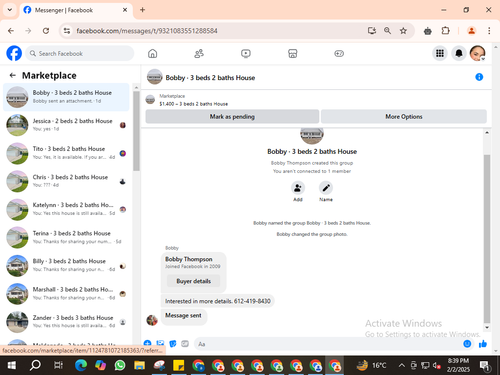The image size is (500, 375).
Task: Open Terina 3 beds 2 baths conversation
Action: pos(66,237)
